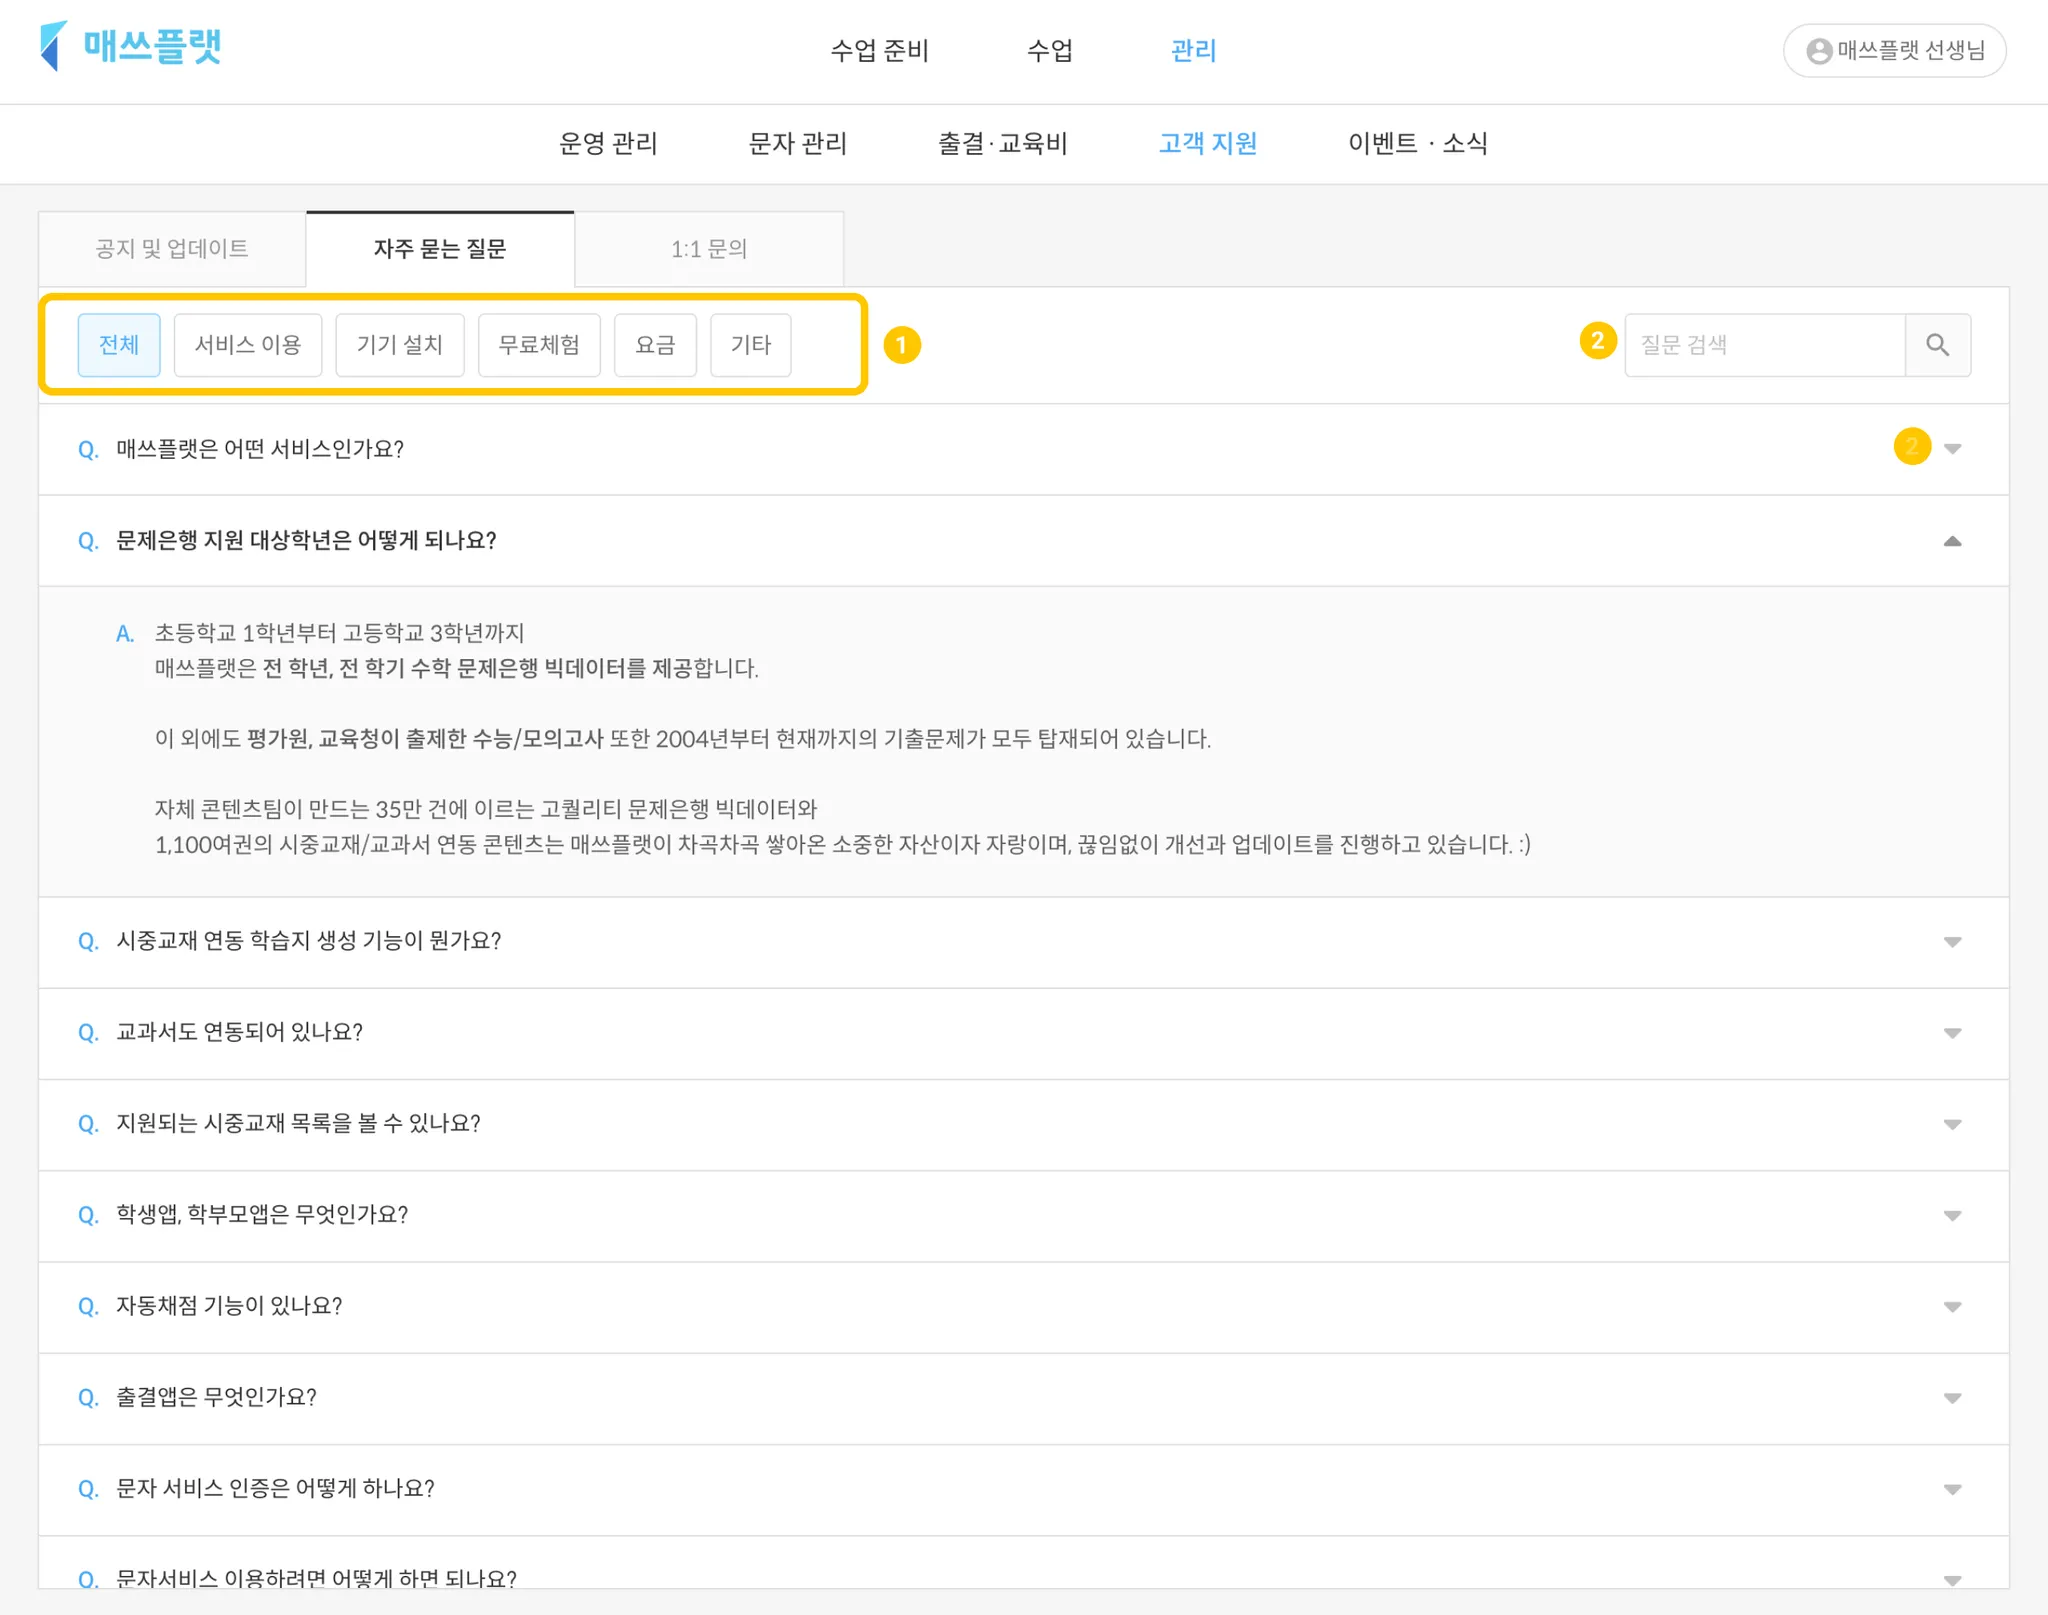Filter FAQs by 무료체험

tap(539, 345)
